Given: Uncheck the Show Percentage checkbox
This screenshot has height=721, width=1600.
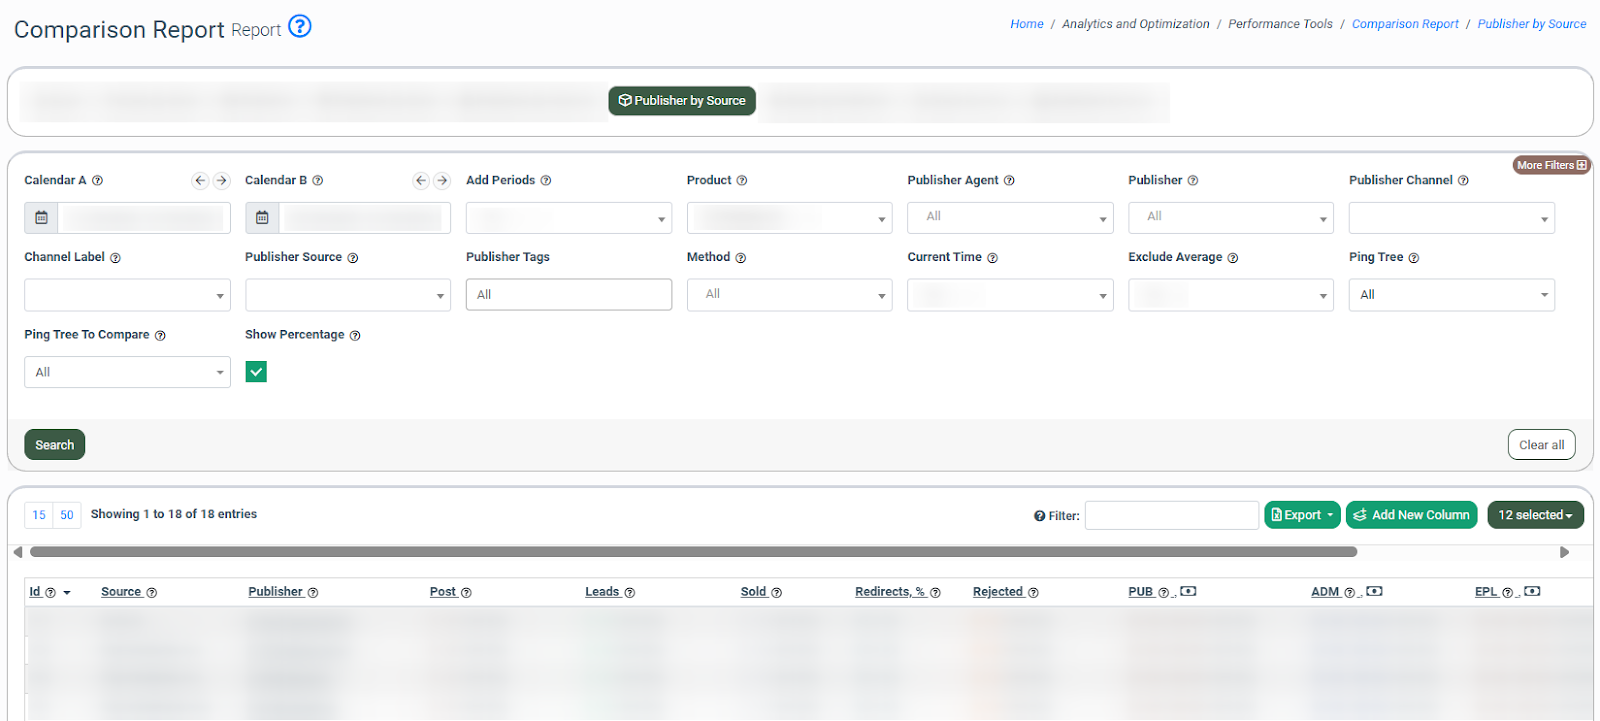Looking at the screenshot, I should pos(256,372).
